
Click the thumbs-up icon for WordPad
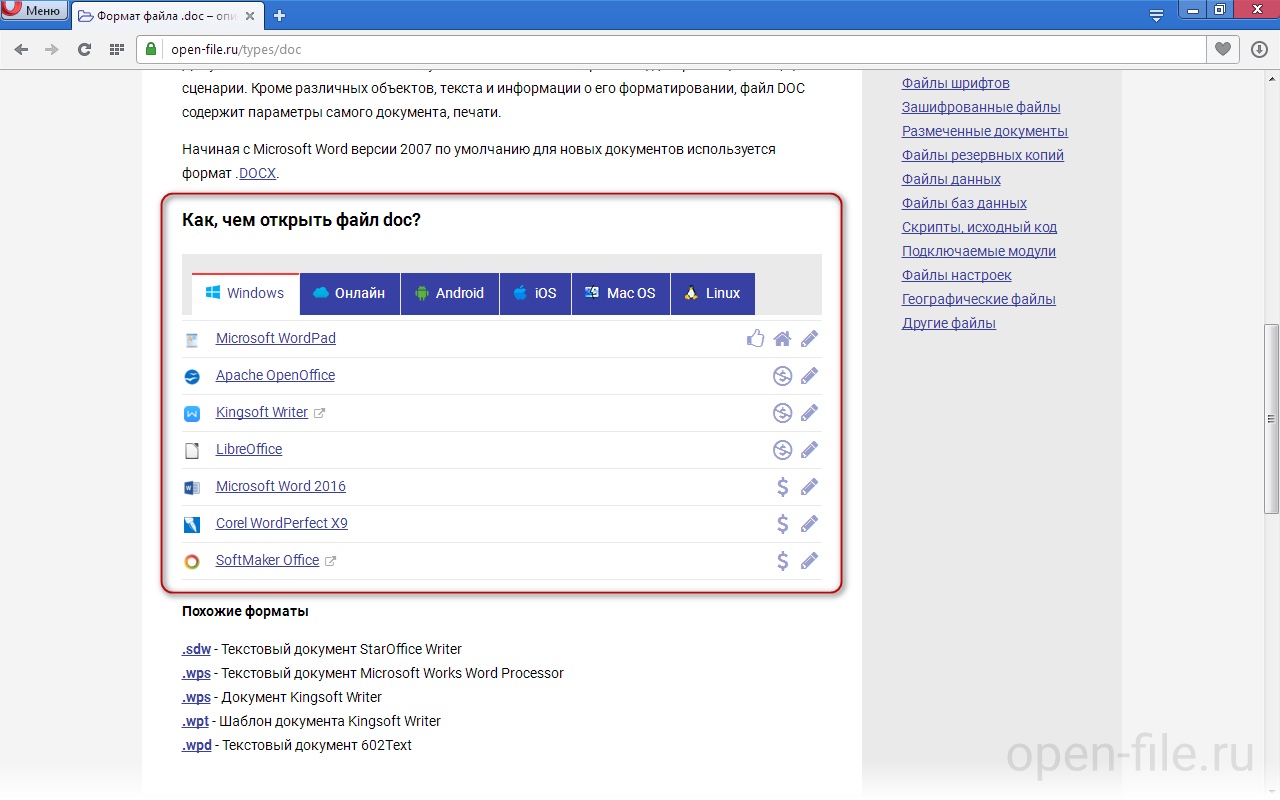pos(756,338)
